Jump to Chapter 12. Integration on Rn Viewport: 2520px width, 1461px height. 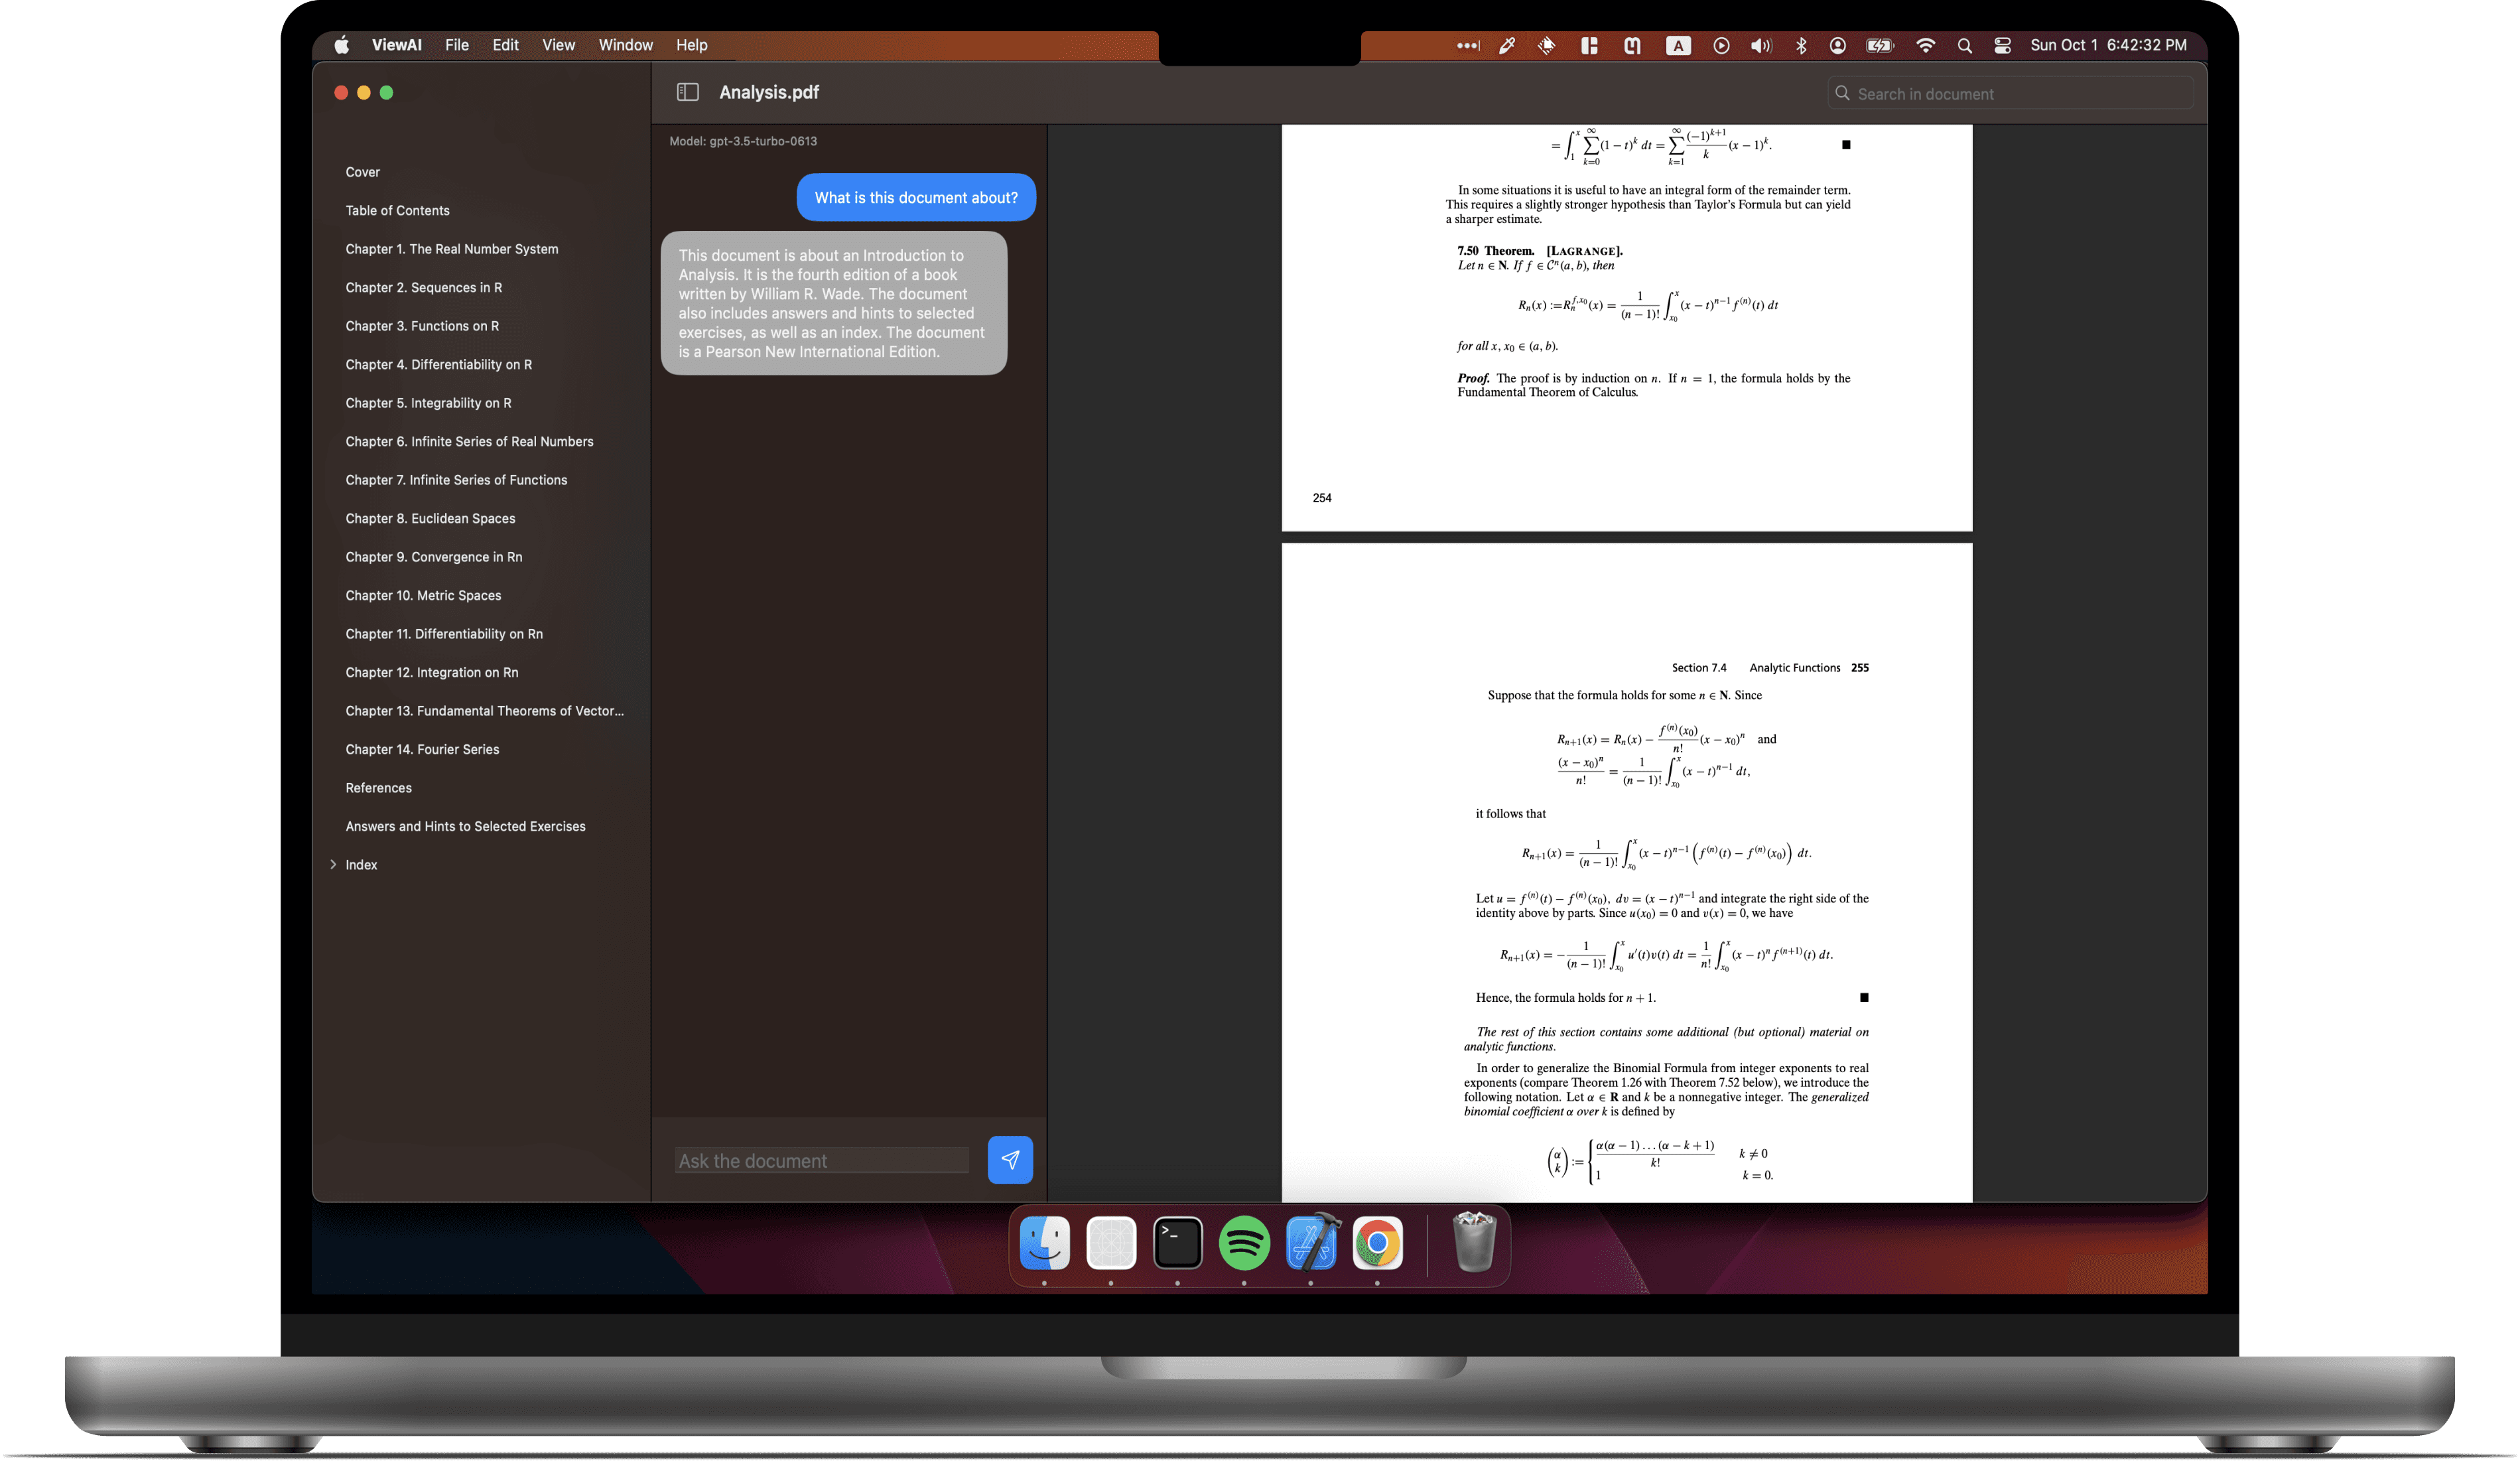pyautogui.click(x=432, y=672)
